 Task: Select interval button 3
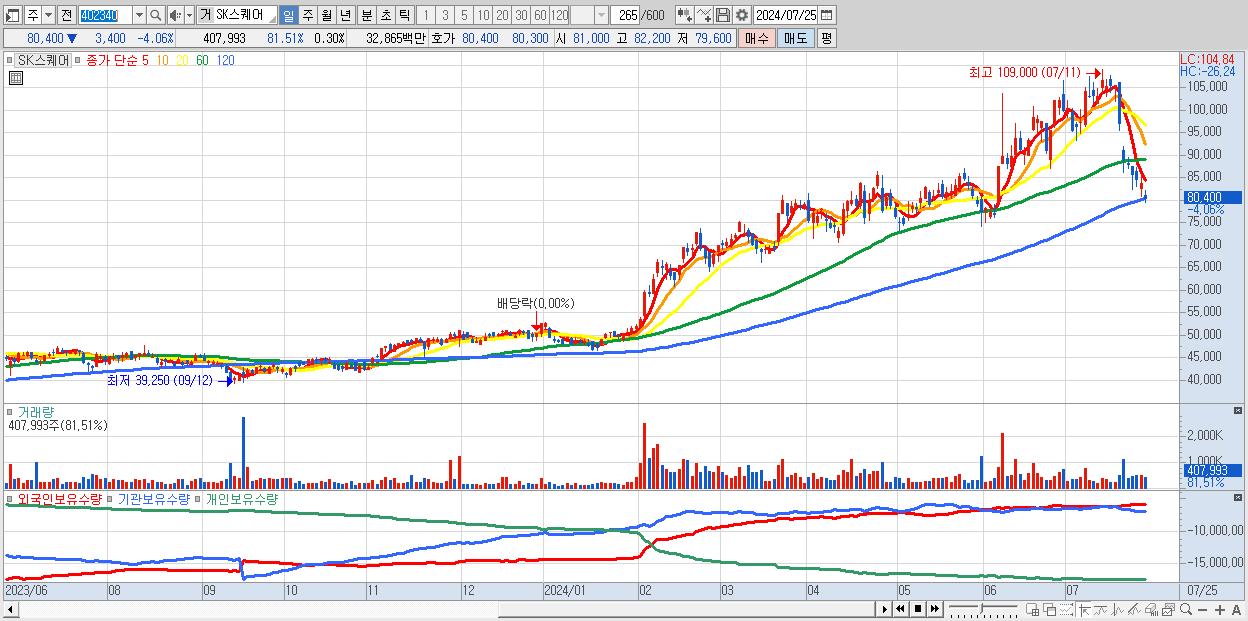coord(445,16)
